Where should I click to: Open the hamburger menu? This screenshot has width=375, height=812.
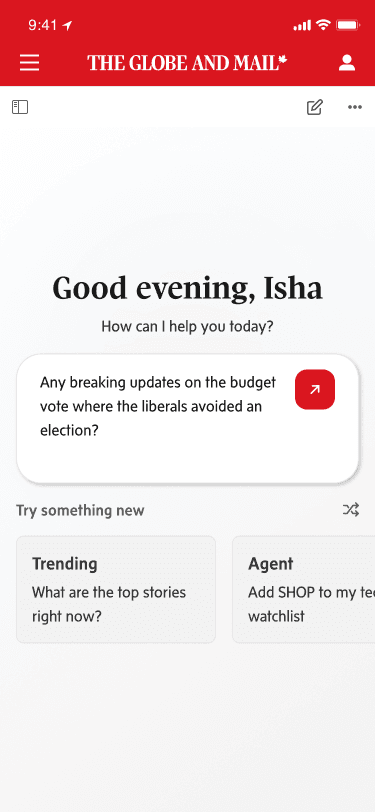click(x=30, y=63)
